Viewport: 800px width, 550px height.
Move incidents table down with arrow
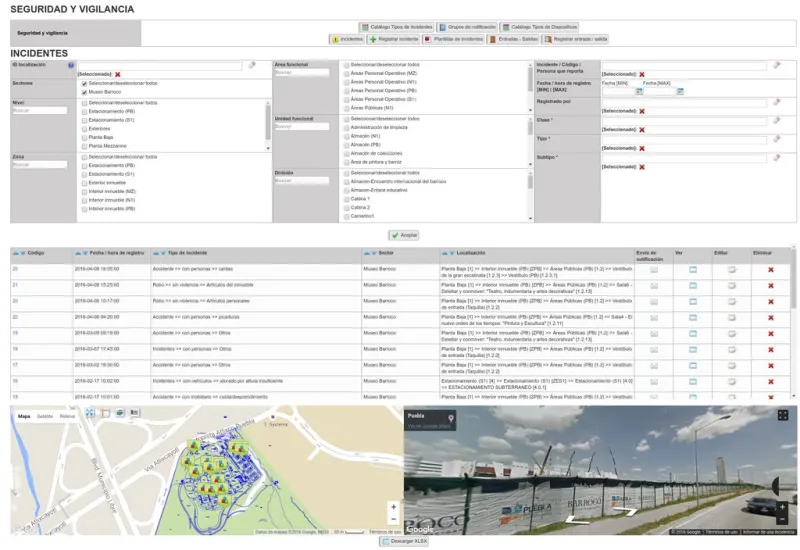[x=793, y=396]
